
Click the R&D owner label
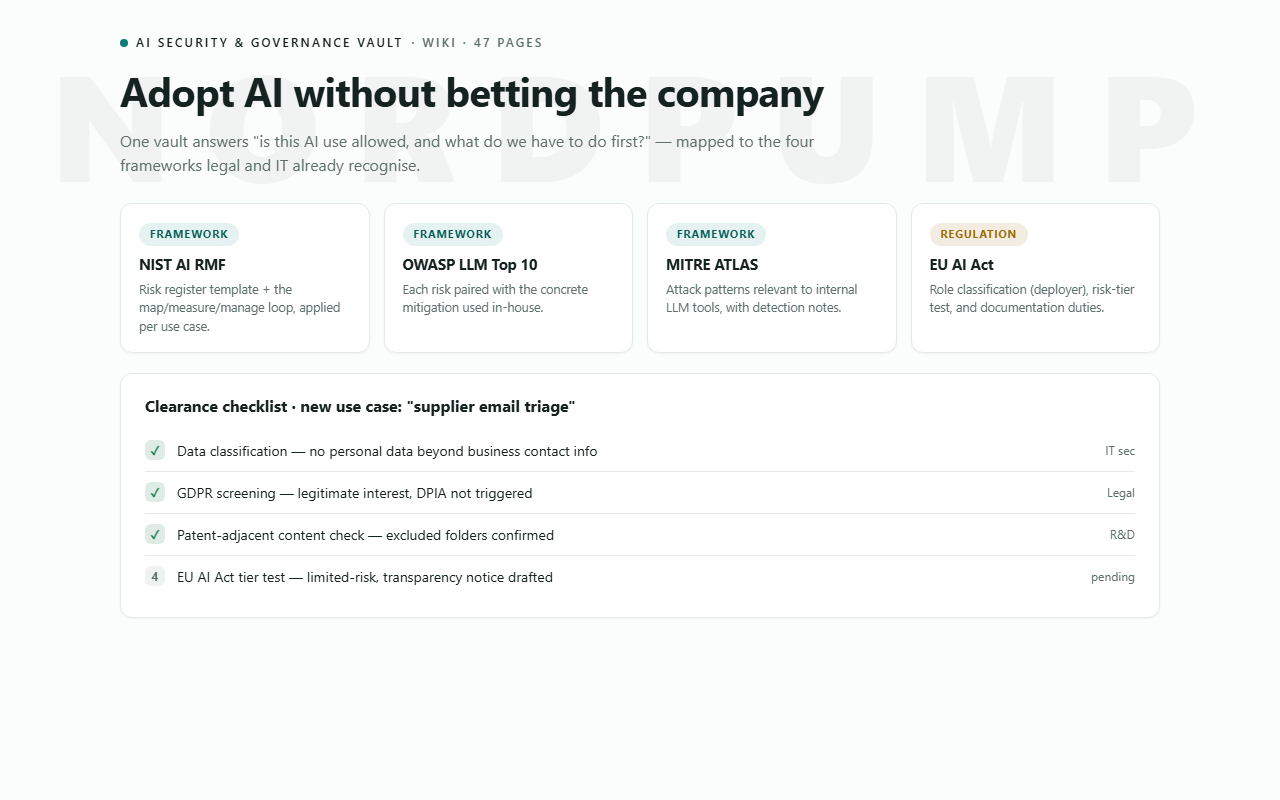[x=1122, y=535]
